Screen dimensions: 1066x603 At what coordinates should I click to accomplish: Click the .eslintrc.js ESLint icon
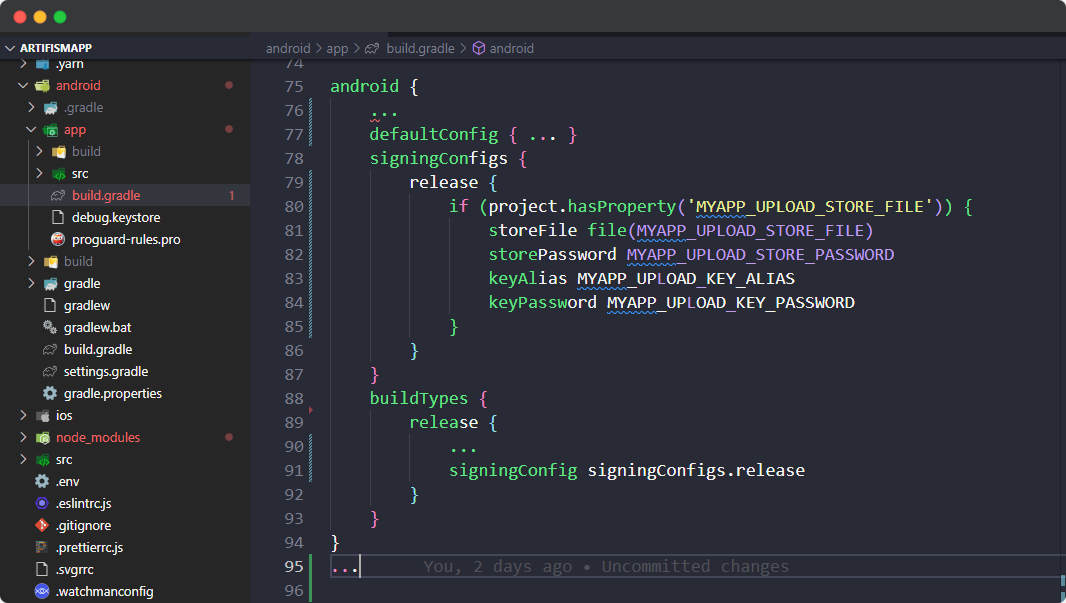(42, 503)
